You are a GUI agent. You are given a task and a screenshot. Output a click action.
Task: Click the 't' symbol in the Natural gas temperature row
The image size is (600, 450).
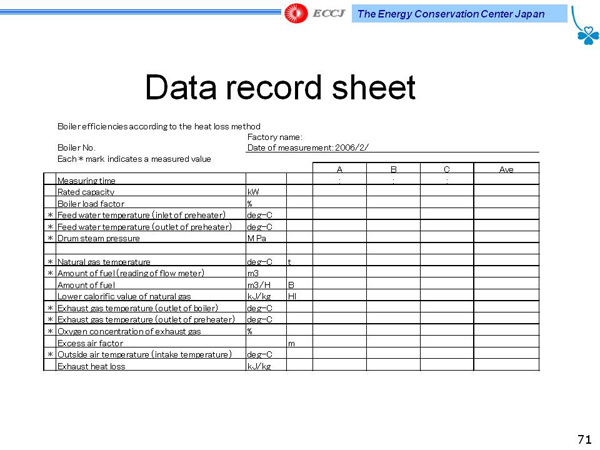[289, 262]
